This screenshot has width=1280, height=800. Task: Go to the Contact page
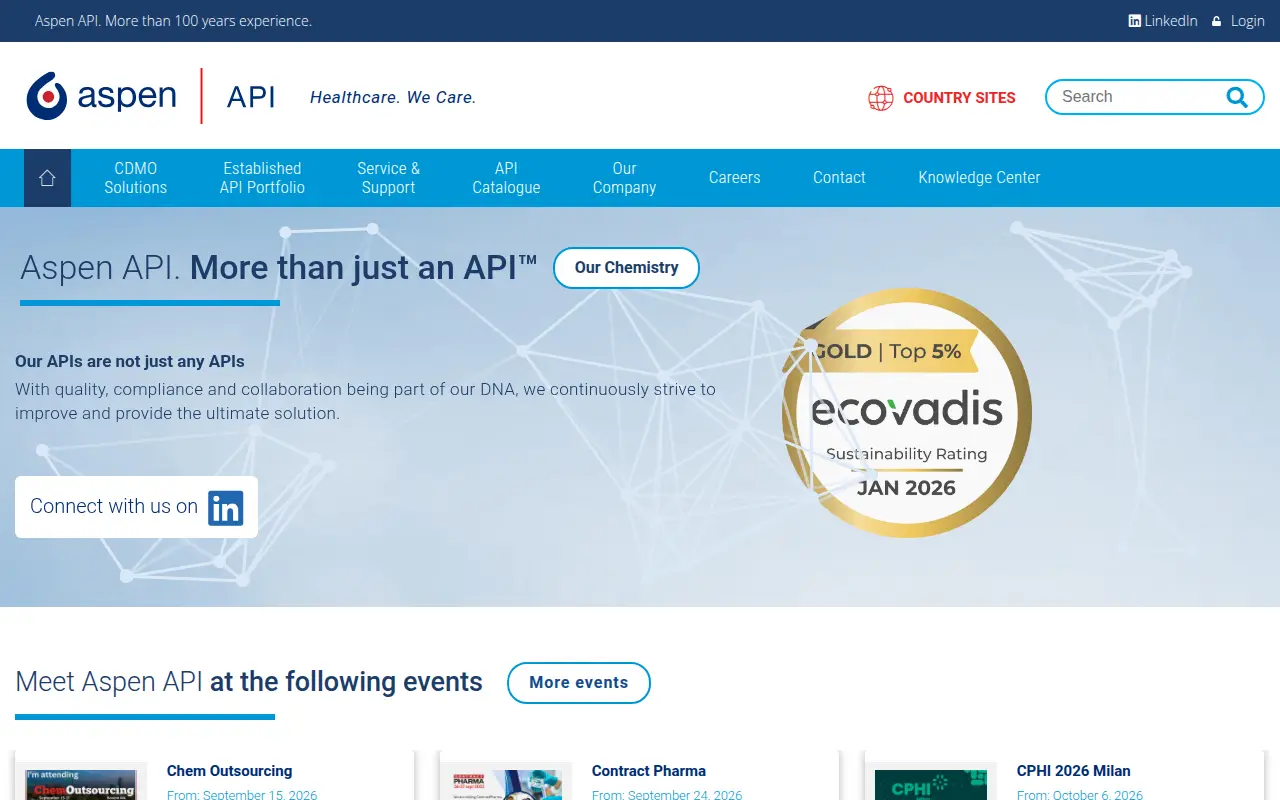click(839, 178)
